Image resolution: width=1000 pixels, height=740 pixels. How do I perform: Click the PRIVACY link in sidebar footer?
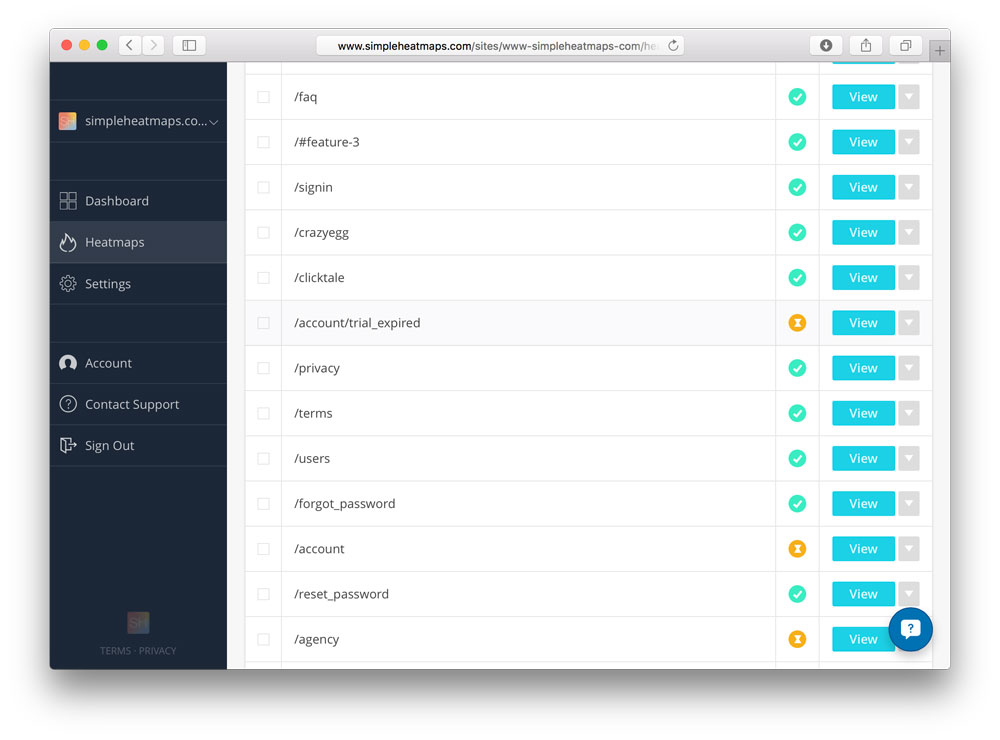pyautogui.click(x=158, y=651)
